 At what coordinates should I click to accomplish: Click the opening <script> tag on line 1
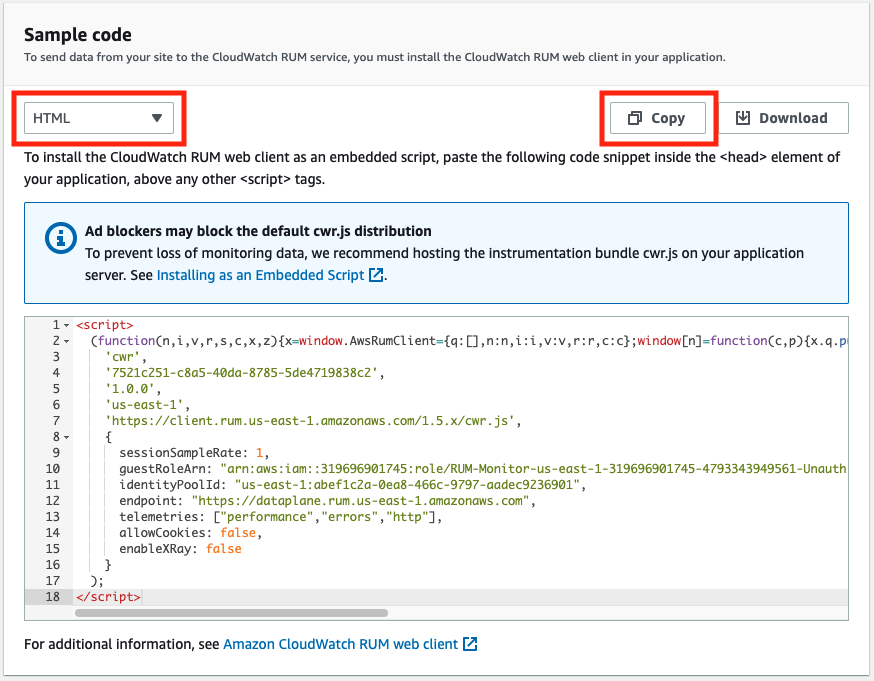(105, 325)
